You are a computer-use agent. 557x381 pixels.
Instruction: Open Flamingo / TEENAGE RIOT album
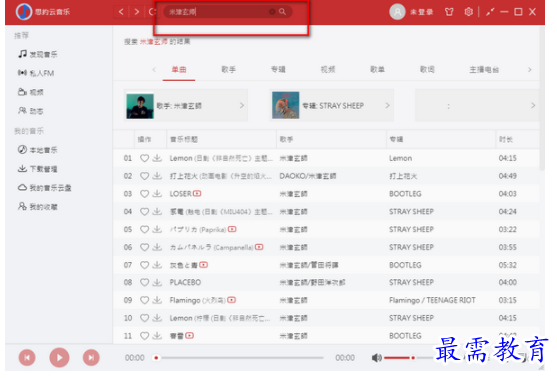[432, 300]
